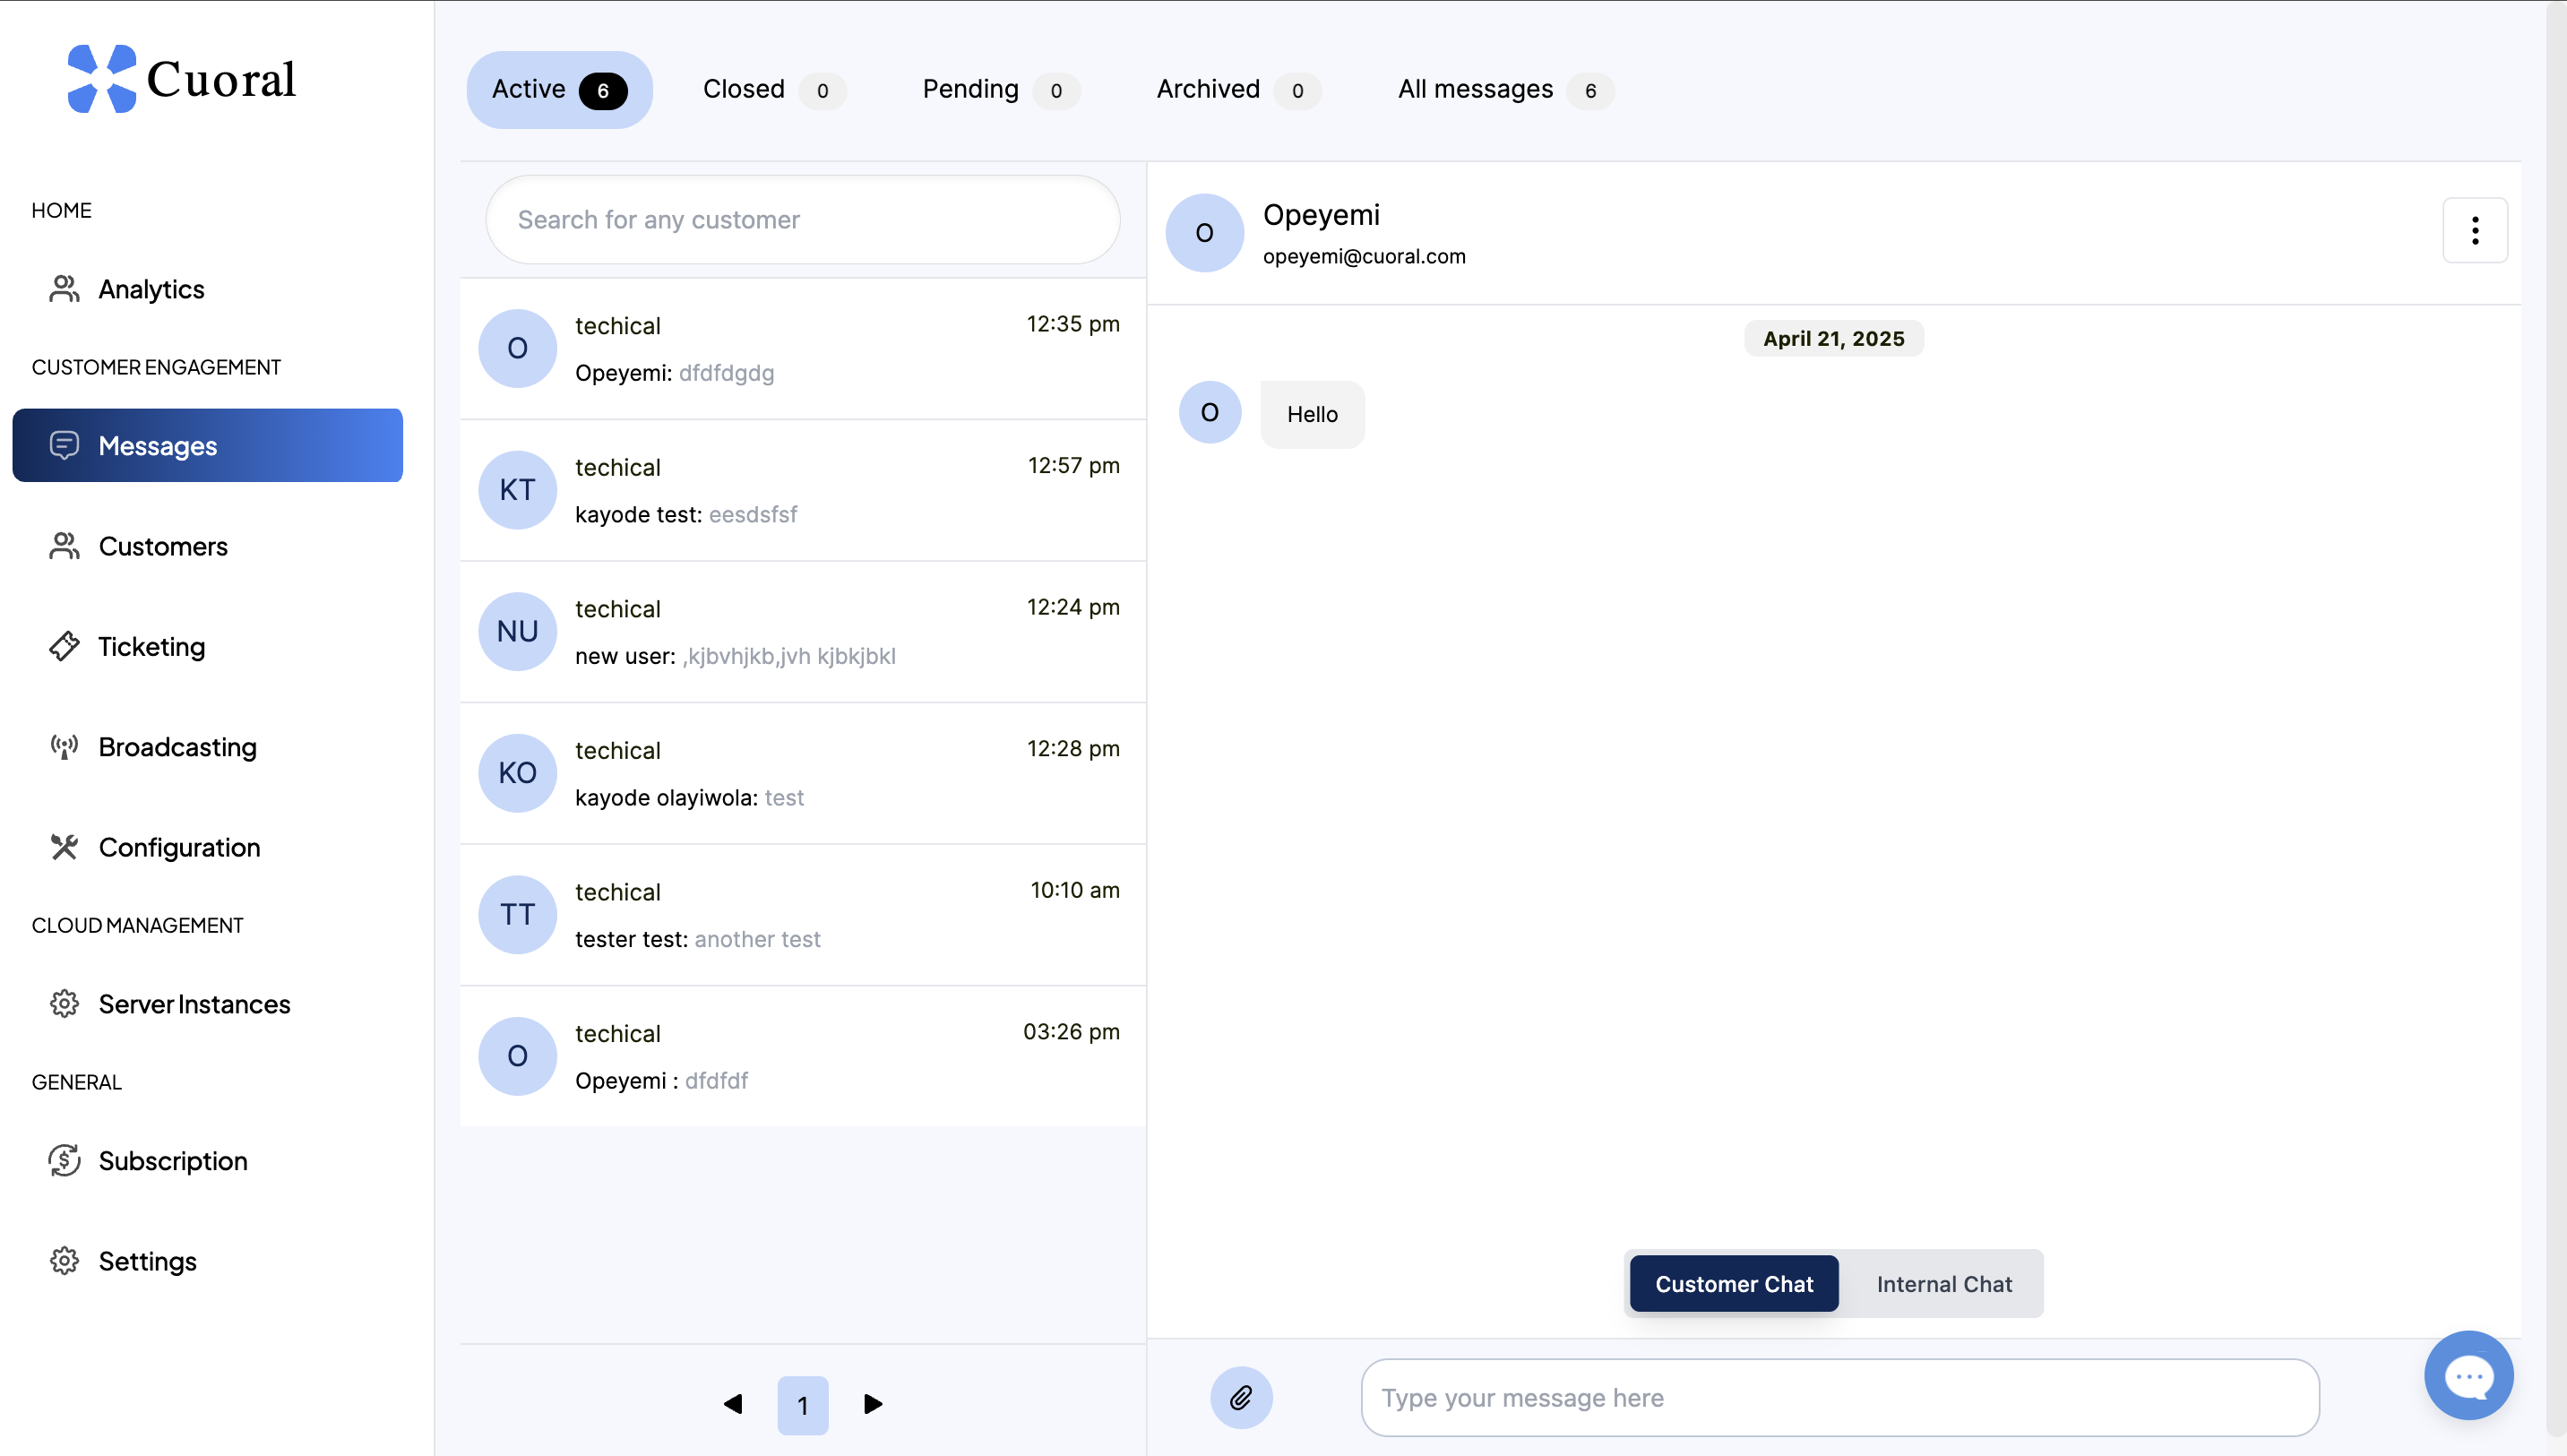The image size is (2567, 1456).
Task: Open the floating chat widget bubble
Action: coord(2468,1375)
